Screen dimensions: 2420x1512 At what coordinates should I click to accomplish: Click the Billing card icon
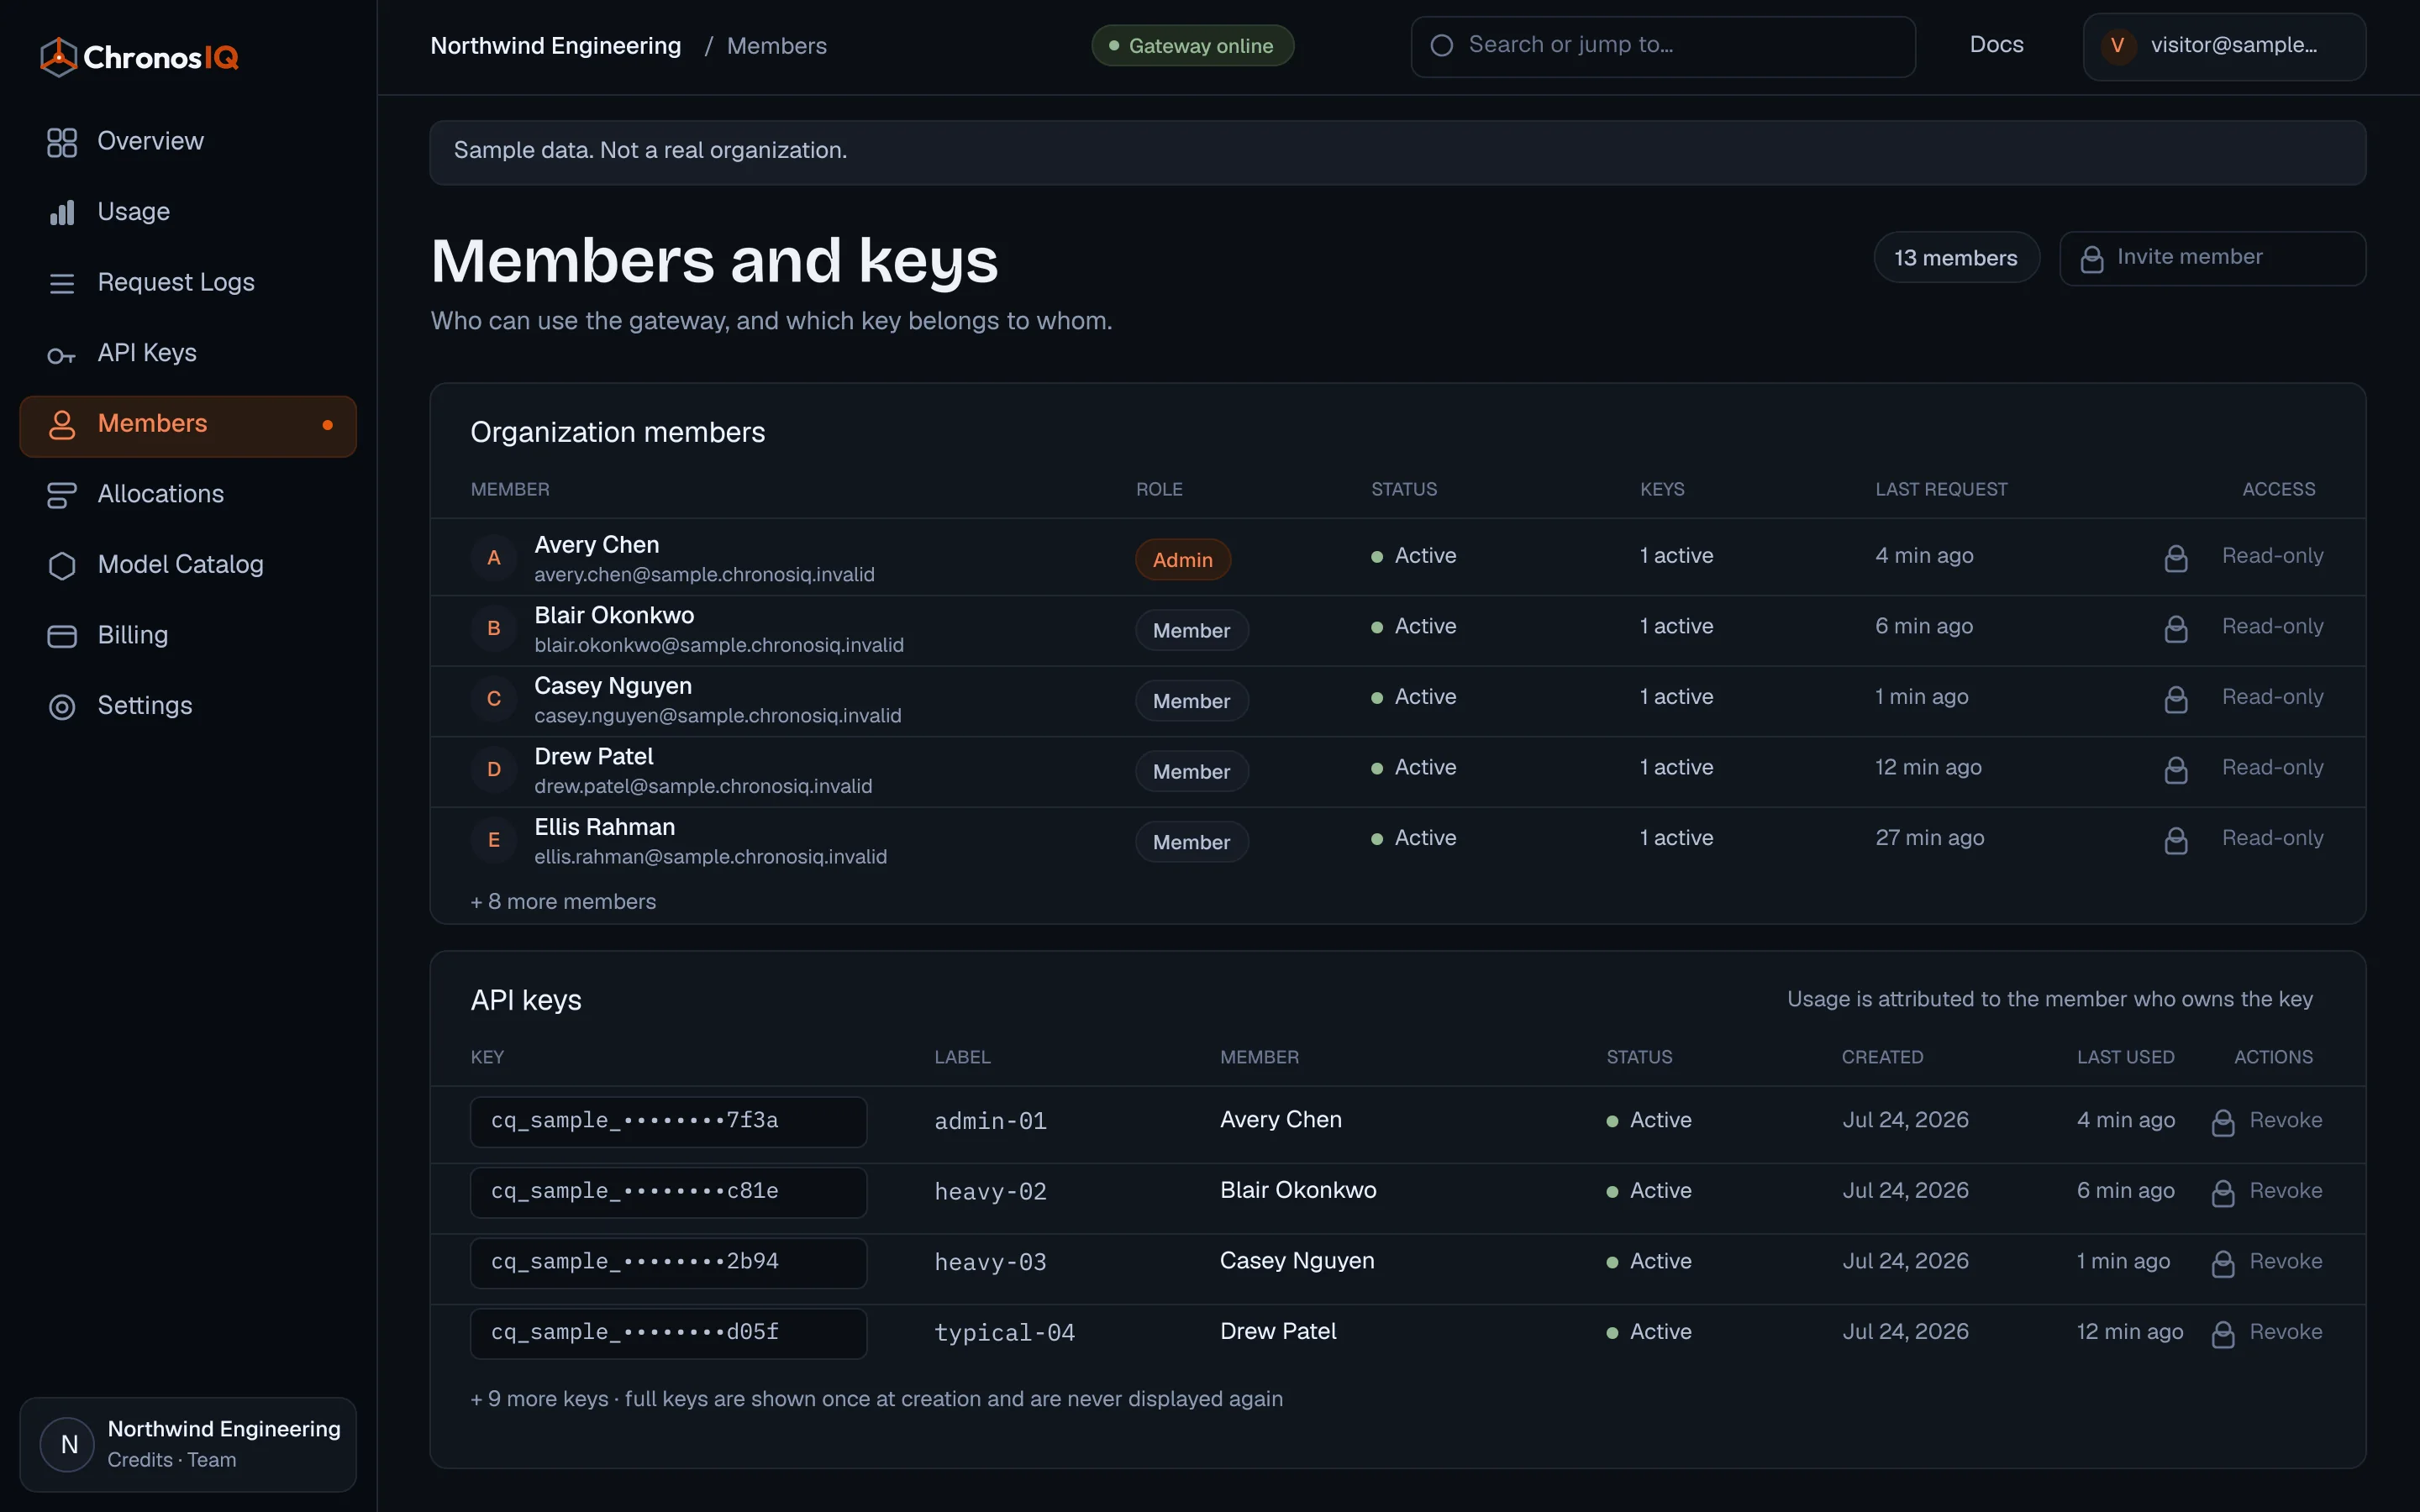pos(62,636)
